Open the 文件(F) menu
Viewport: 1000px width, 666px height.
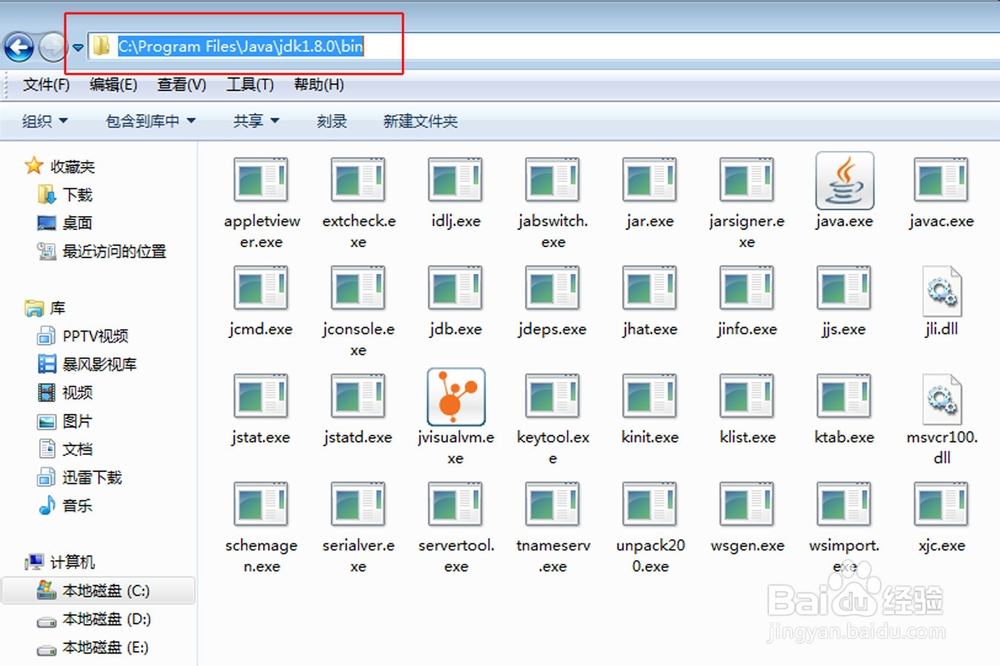point(47,84)
